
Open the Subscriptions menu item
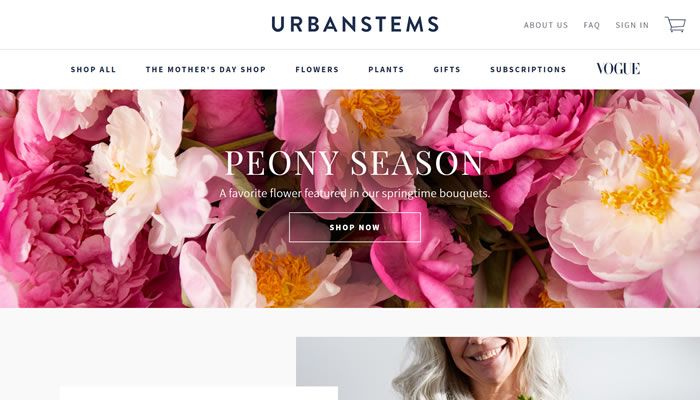click(x=528, y=69)
